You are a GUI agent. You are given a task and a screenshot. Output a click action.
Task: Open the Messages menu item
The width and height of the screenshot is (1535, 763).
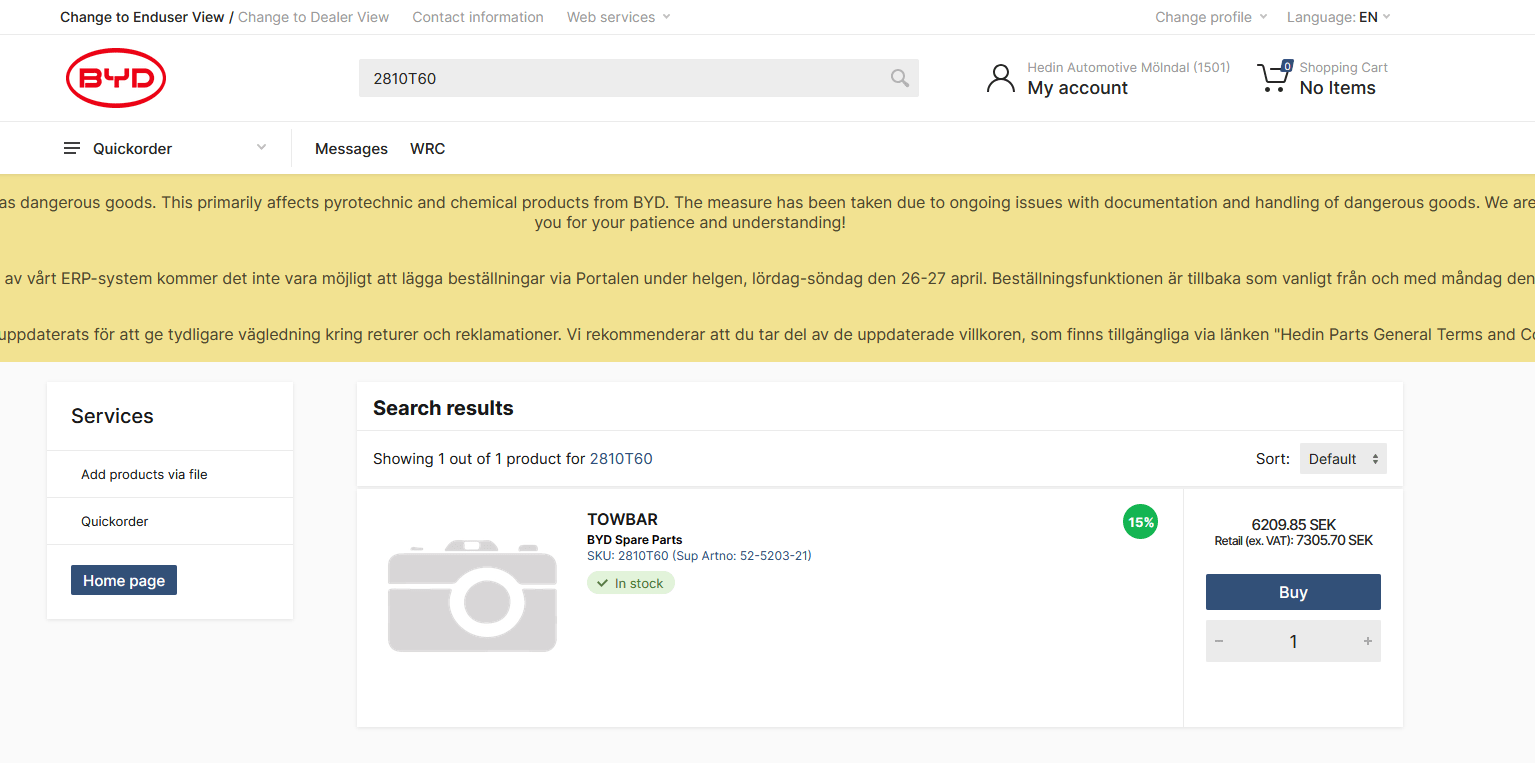pos(351,148)
